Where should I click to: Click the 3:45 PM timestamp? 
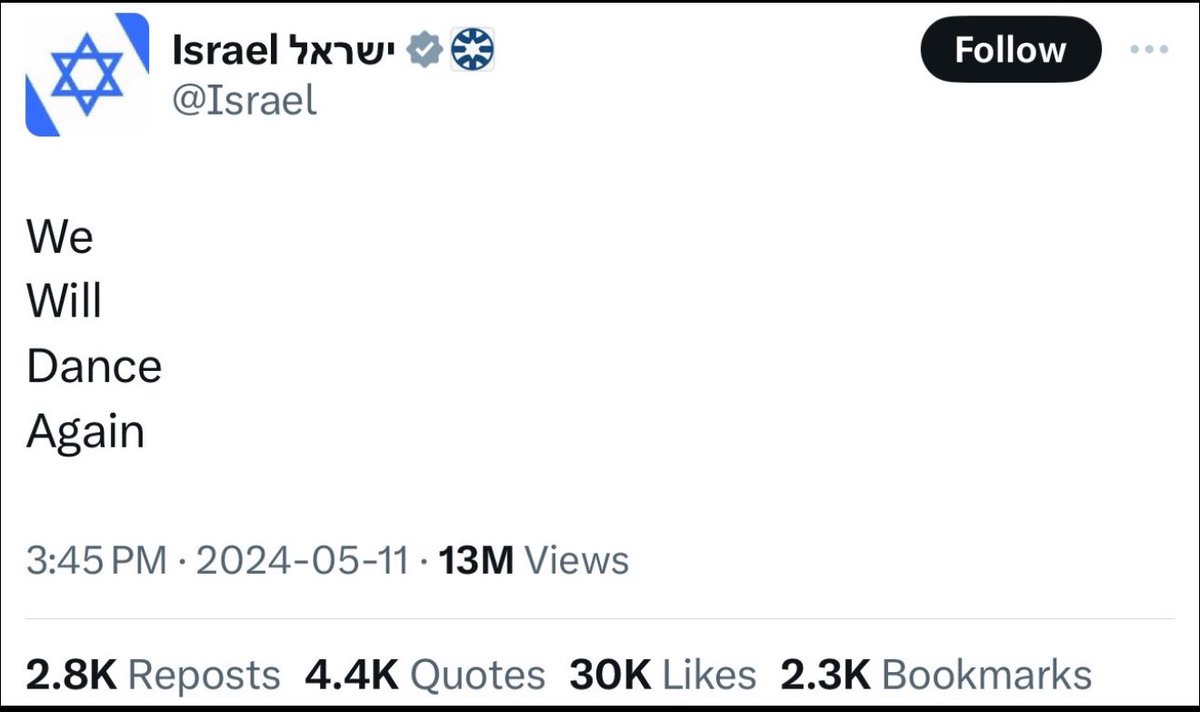point(96,560)
